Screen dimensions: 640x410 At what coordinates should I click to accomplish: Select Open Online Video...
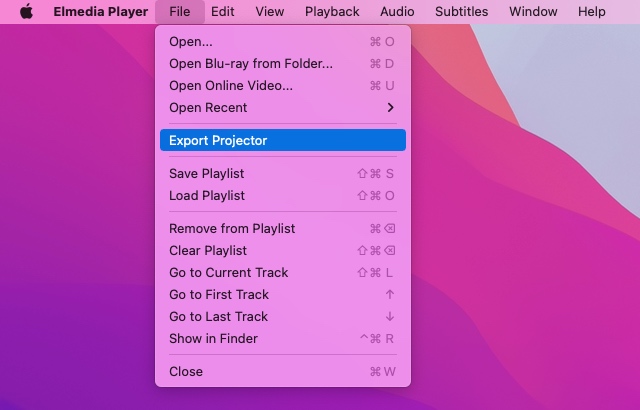(283, 86)
